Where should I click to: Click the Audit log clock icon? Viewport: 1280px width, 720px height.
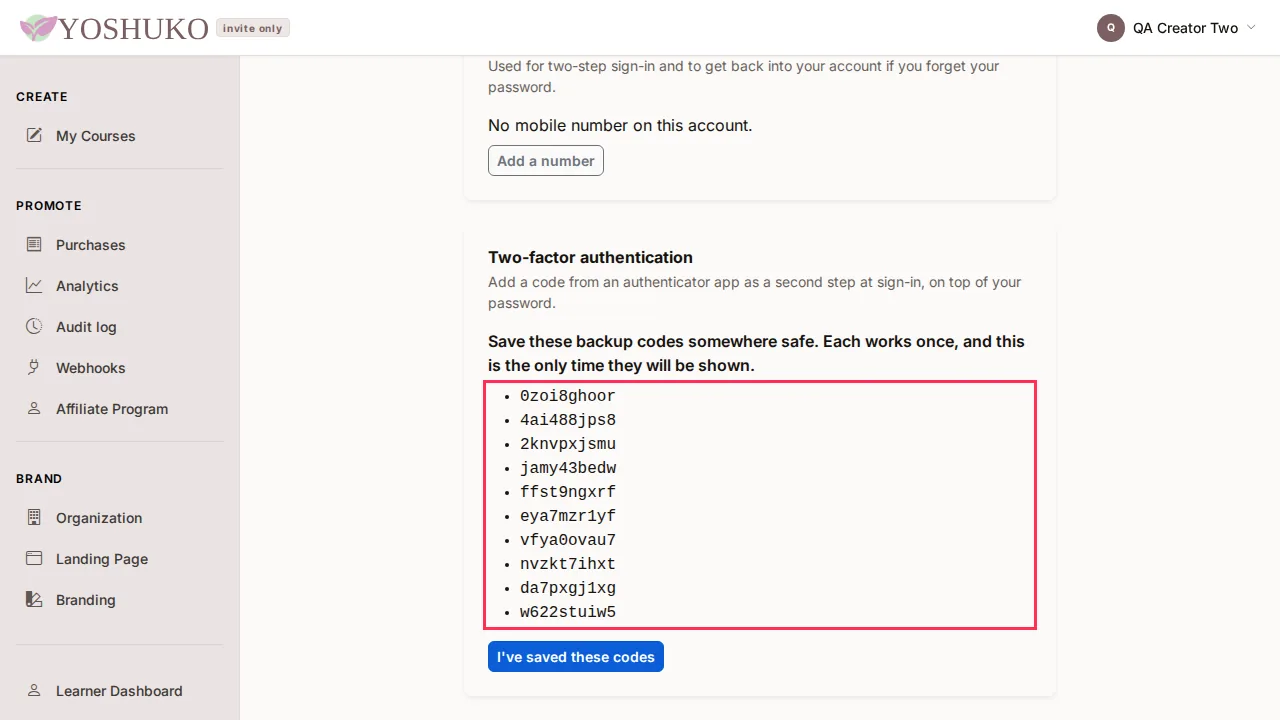[x=34, y=326]
